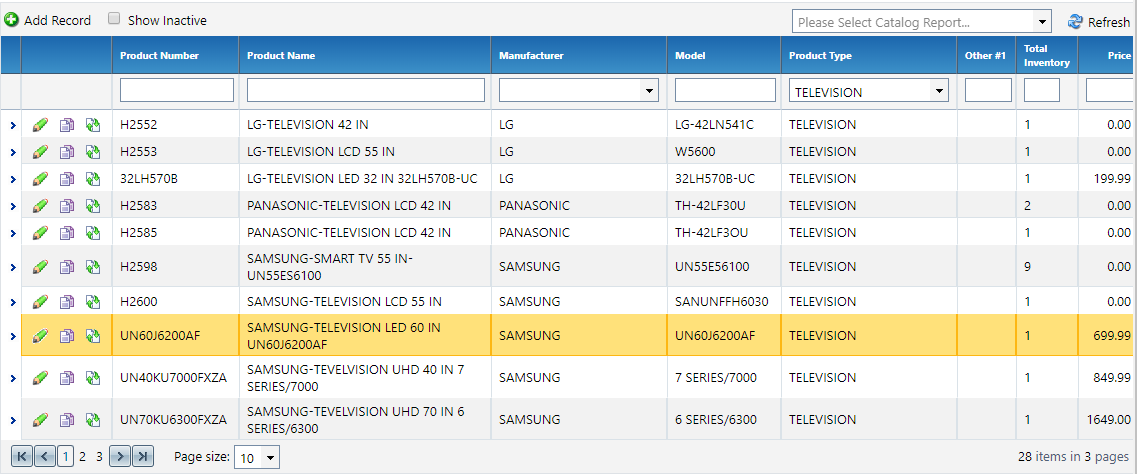
Task: Click the Total Inventory filter field
Action: [x=1041, y=90]
